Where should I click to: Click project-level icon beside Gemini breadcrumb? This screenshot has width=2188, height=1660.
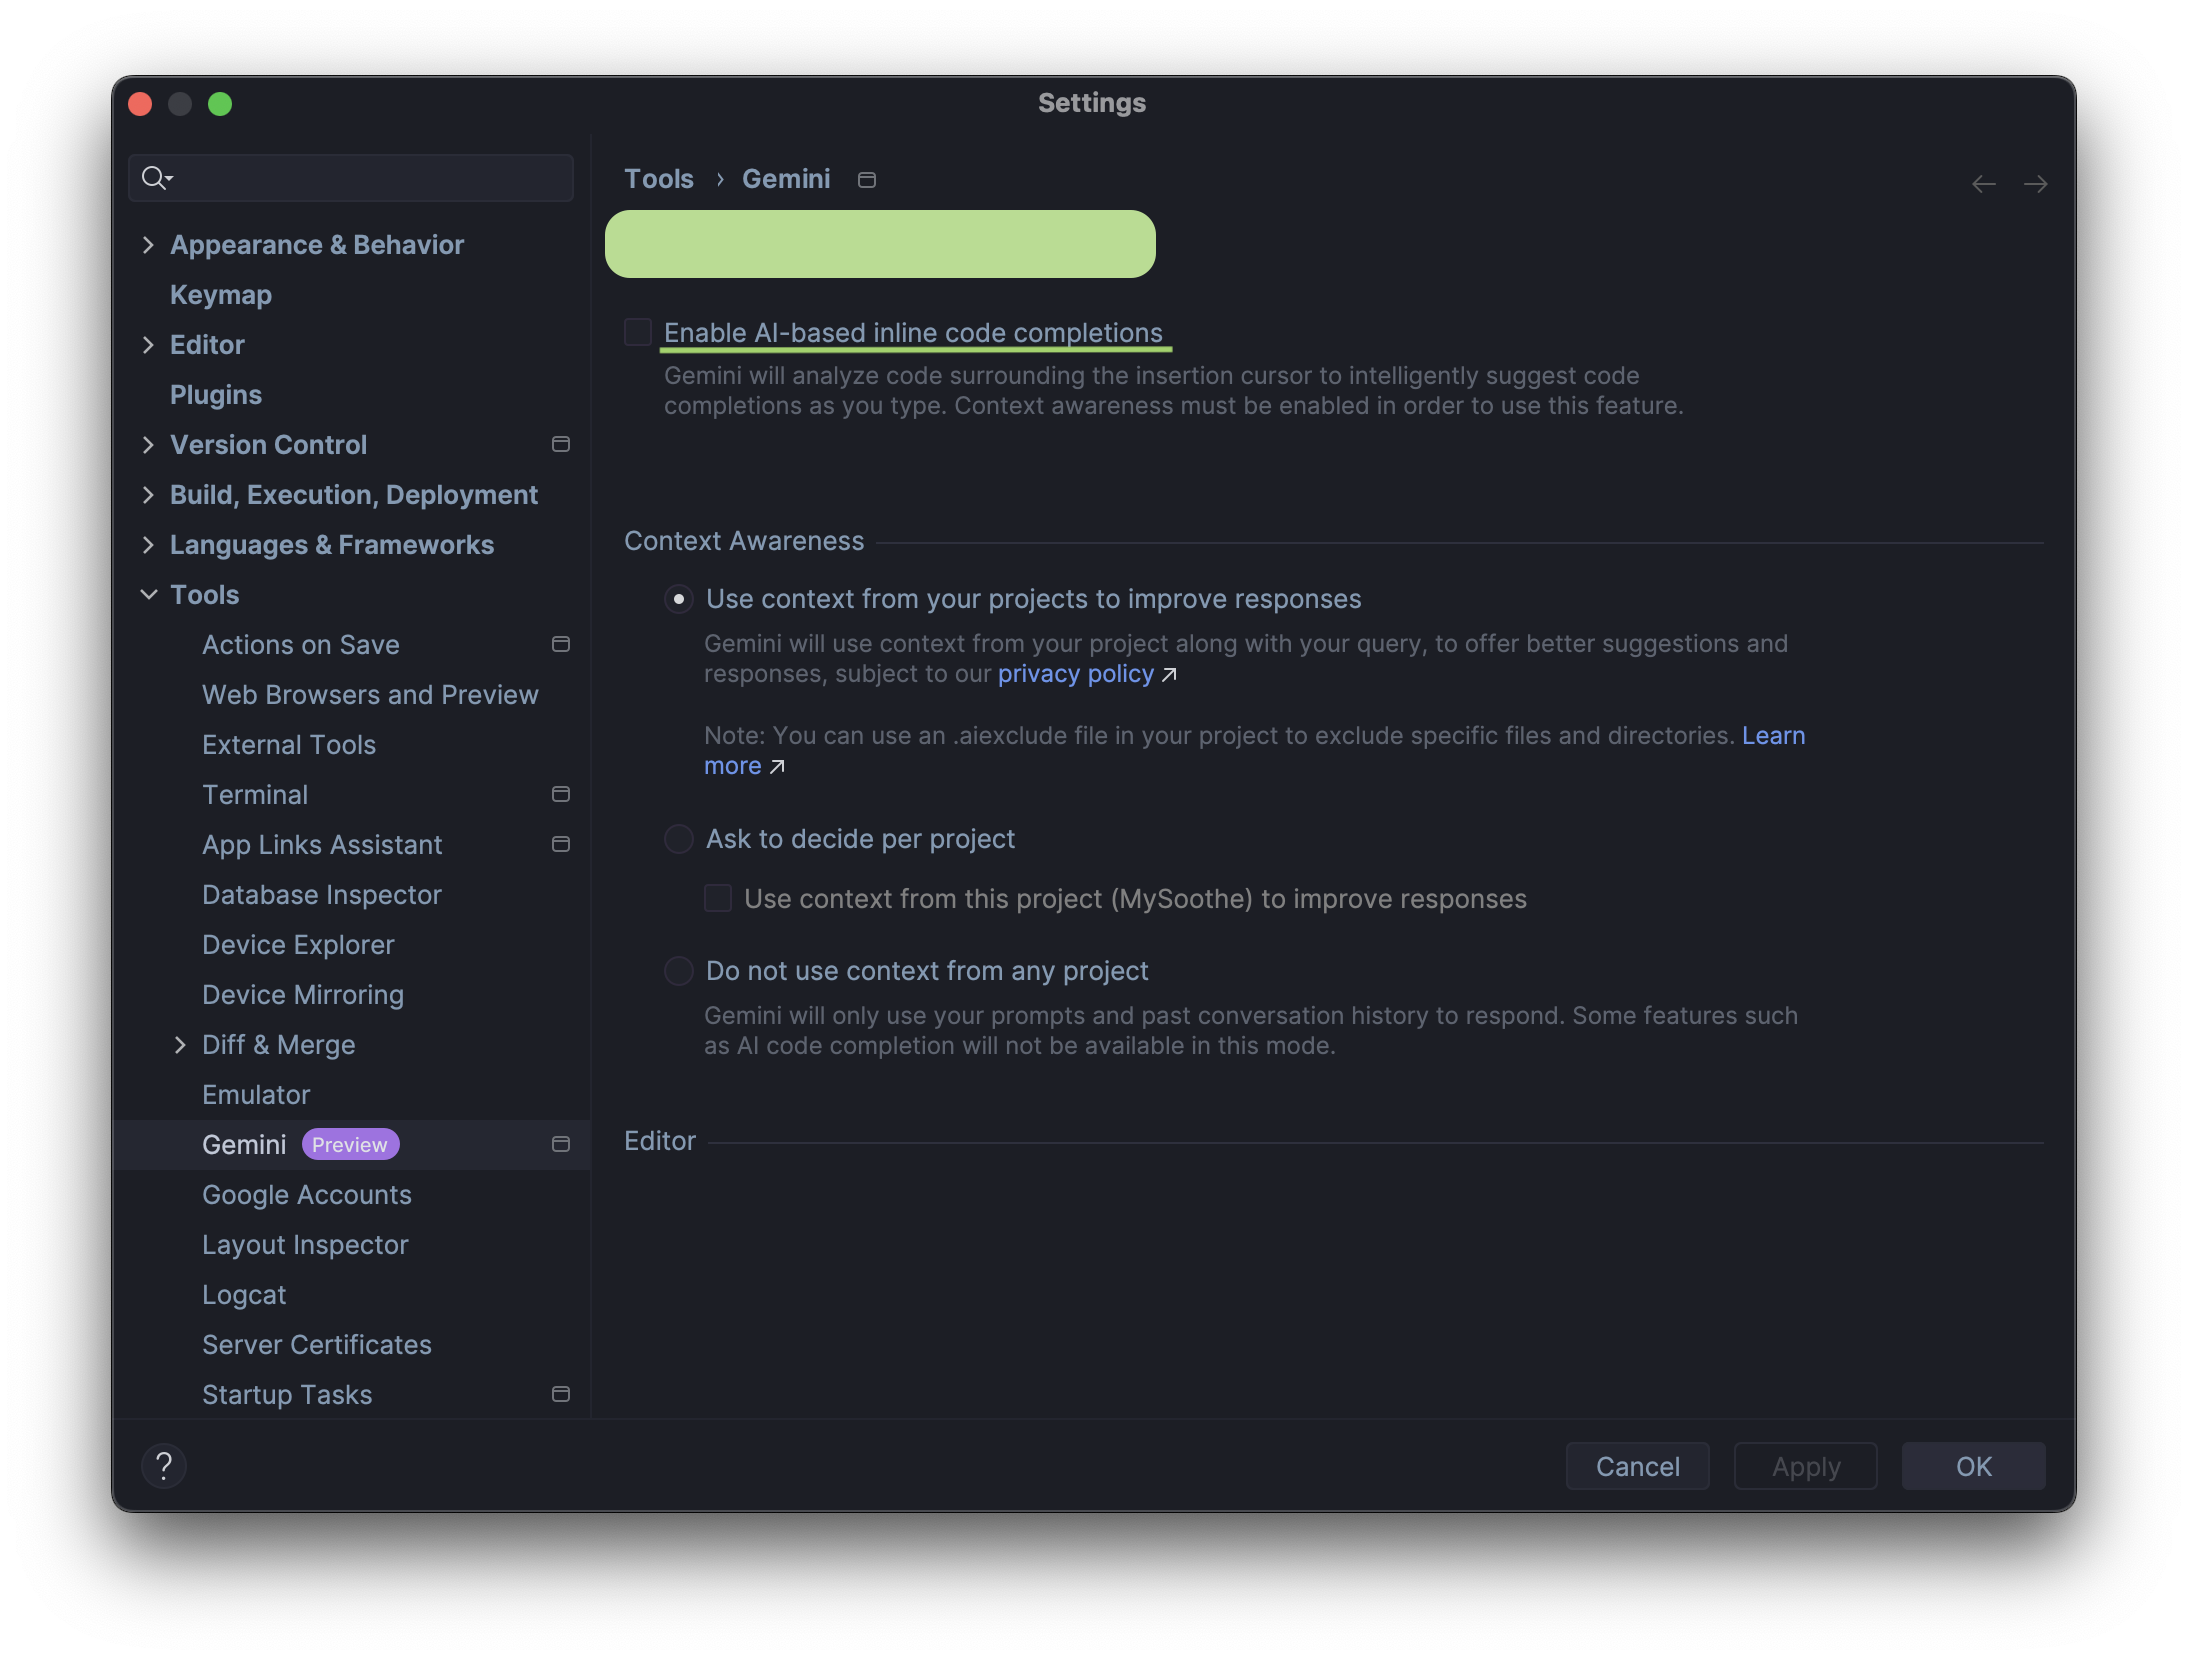click(867, 180)
